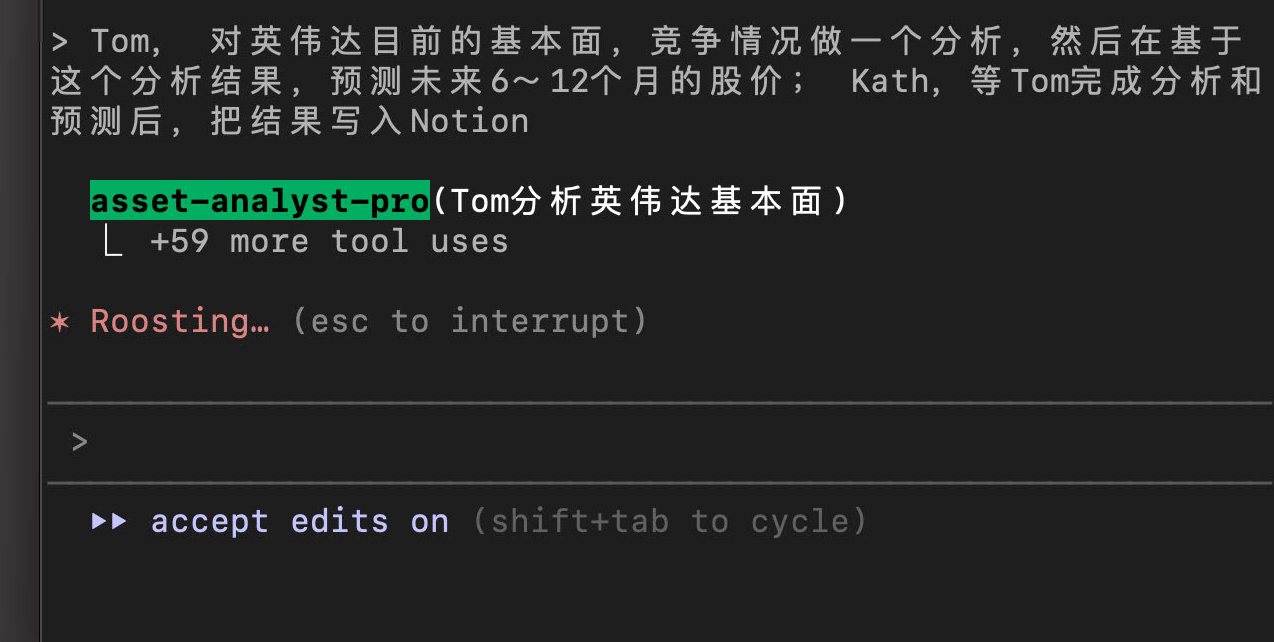Click the Roosting… status text

180,321
